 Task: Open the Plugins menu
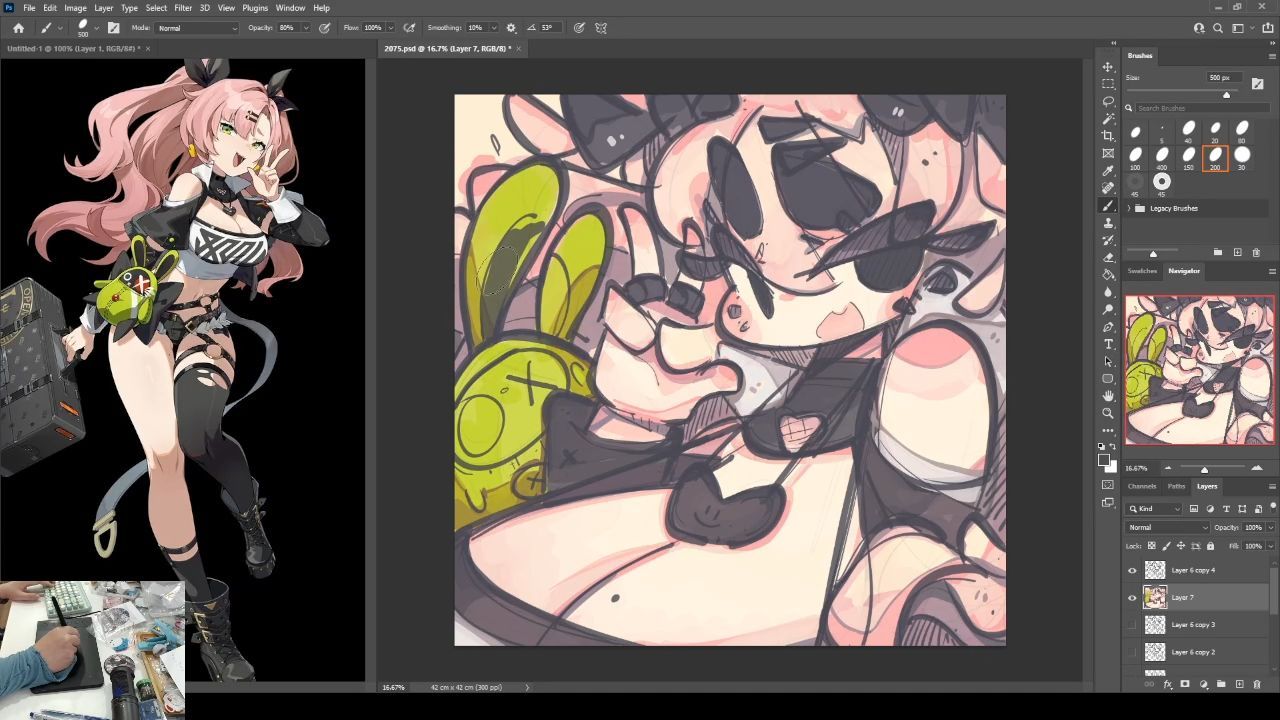255,8
